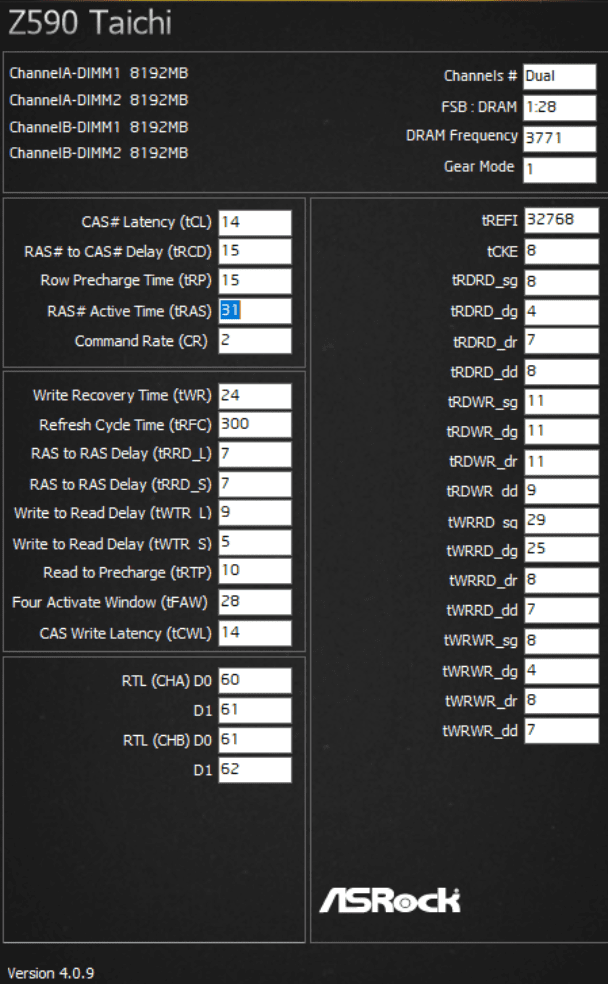Click the highlighted tRAS value field
The image size is (608, 984).
[x=255, y=311]
